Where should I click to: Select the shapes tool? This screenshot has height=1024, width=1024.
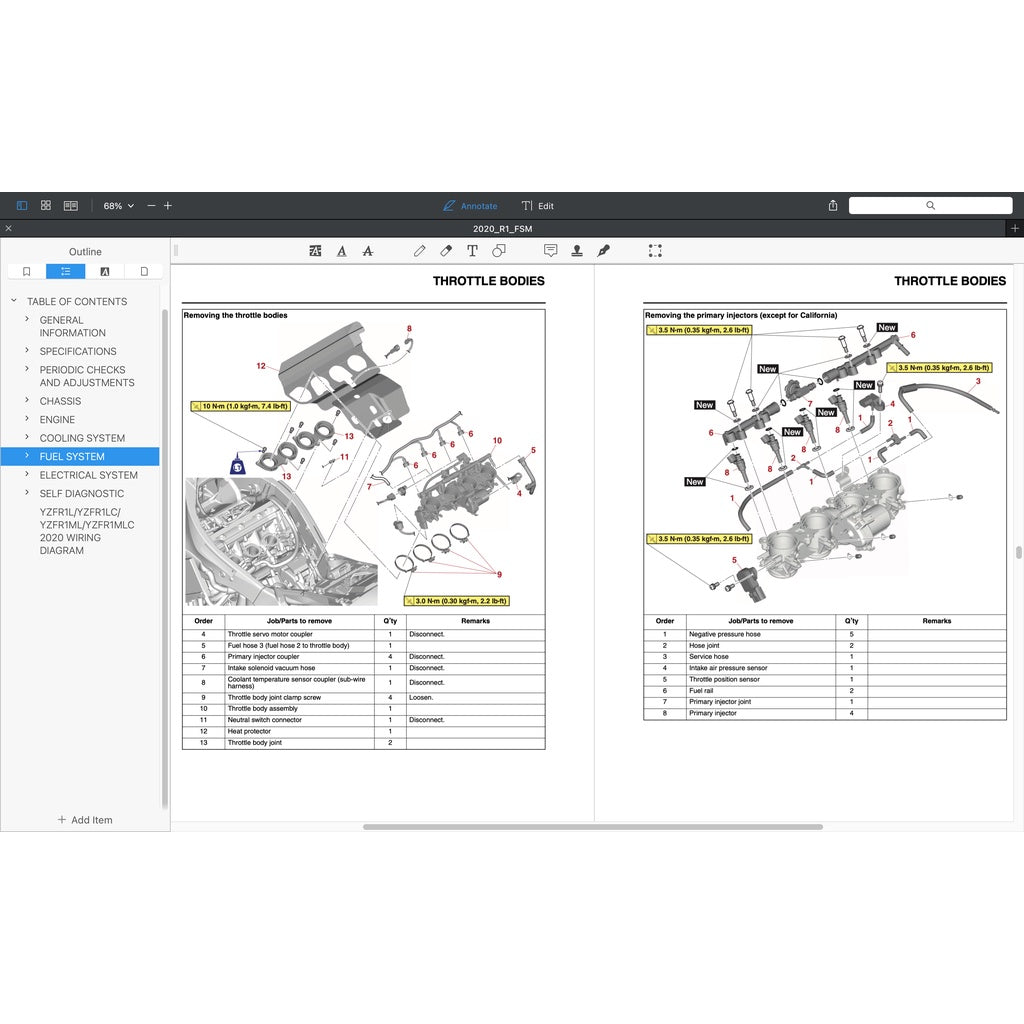pos(499,251)
